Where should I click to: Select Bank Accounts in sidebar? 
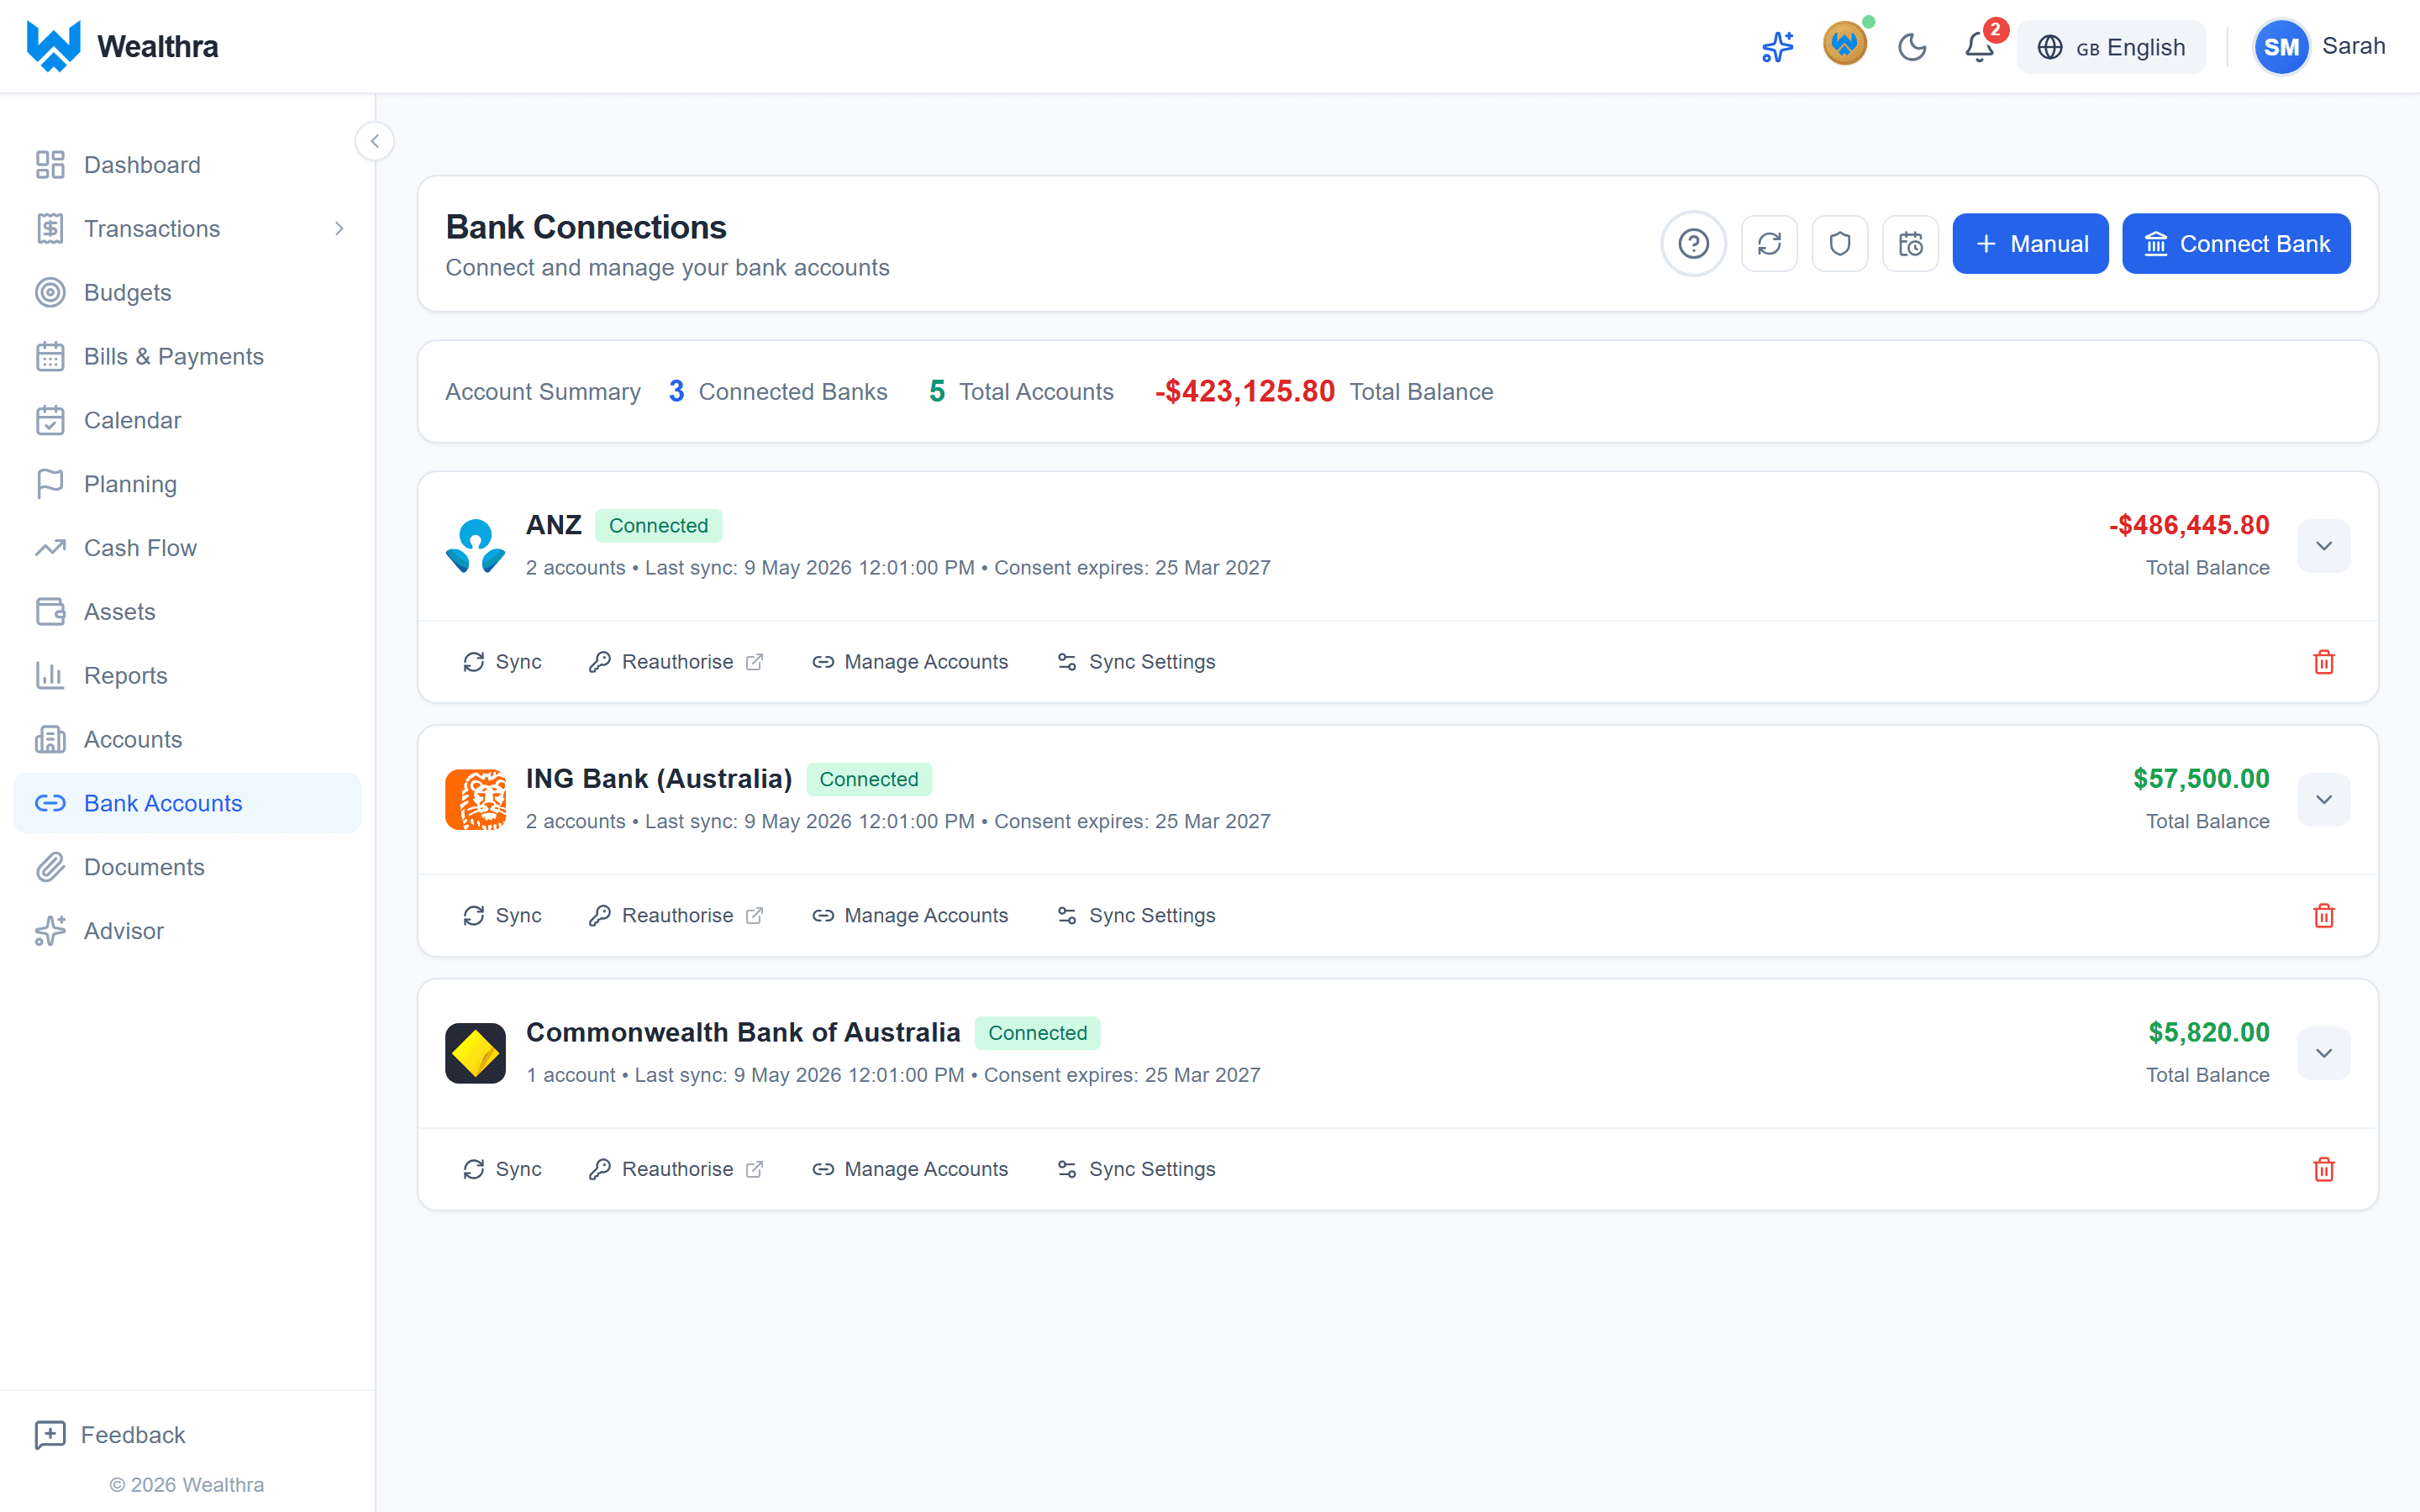click(187, 803)
